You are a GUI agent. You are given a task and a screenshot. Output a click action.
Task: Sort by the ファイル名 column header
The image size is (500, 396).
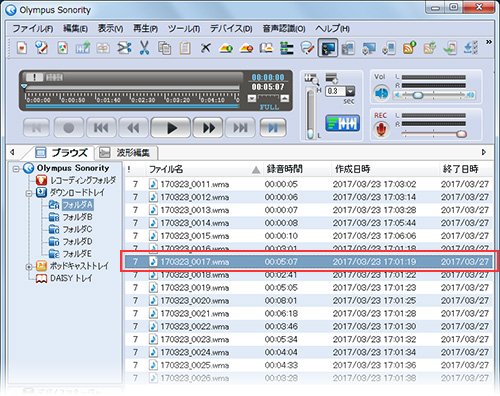pos(204,169)
